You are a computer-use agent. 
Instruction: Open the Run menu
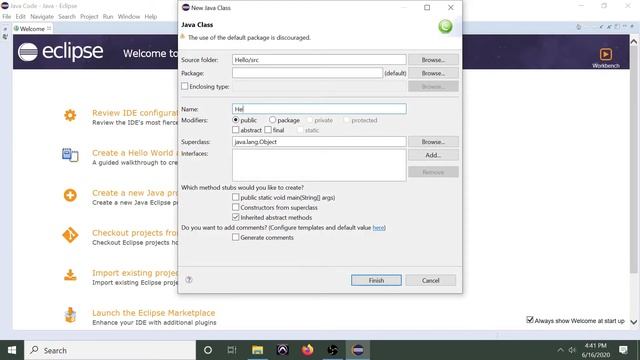click(108, 17)
